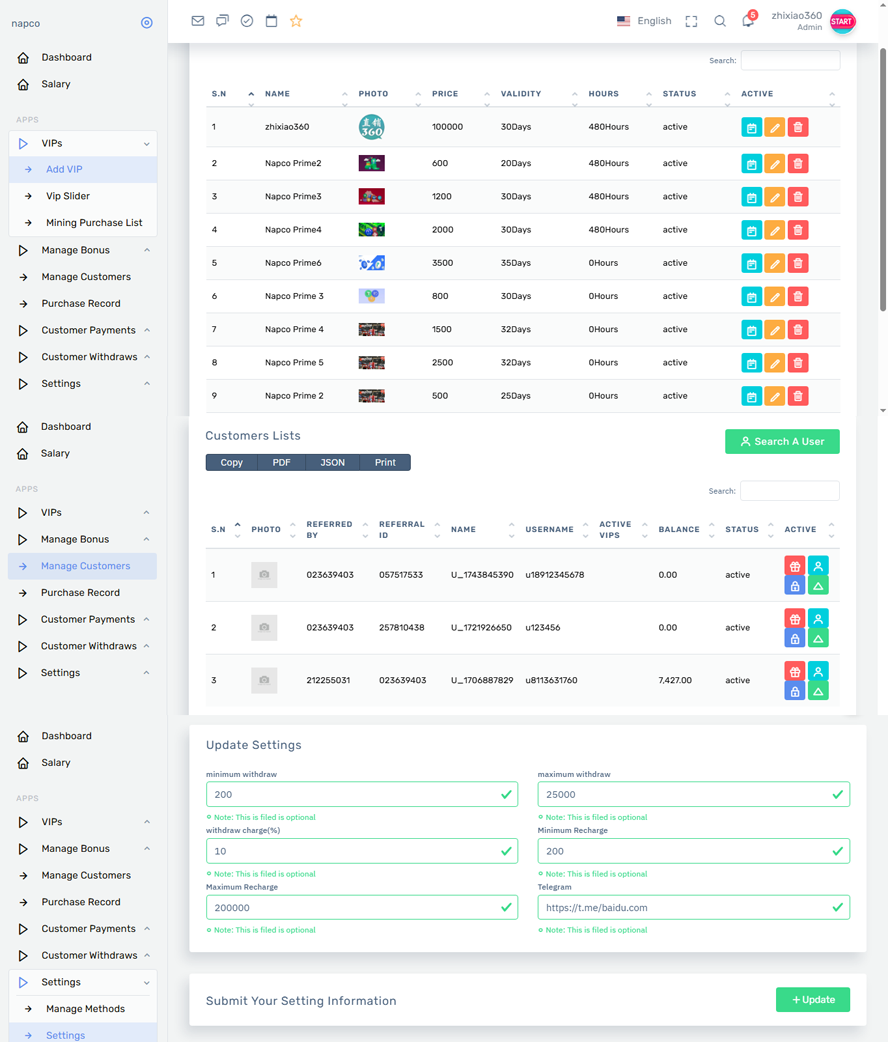Open the English language dropdown
This screenshot has width=888, height=1042.
tap(644, 21)
